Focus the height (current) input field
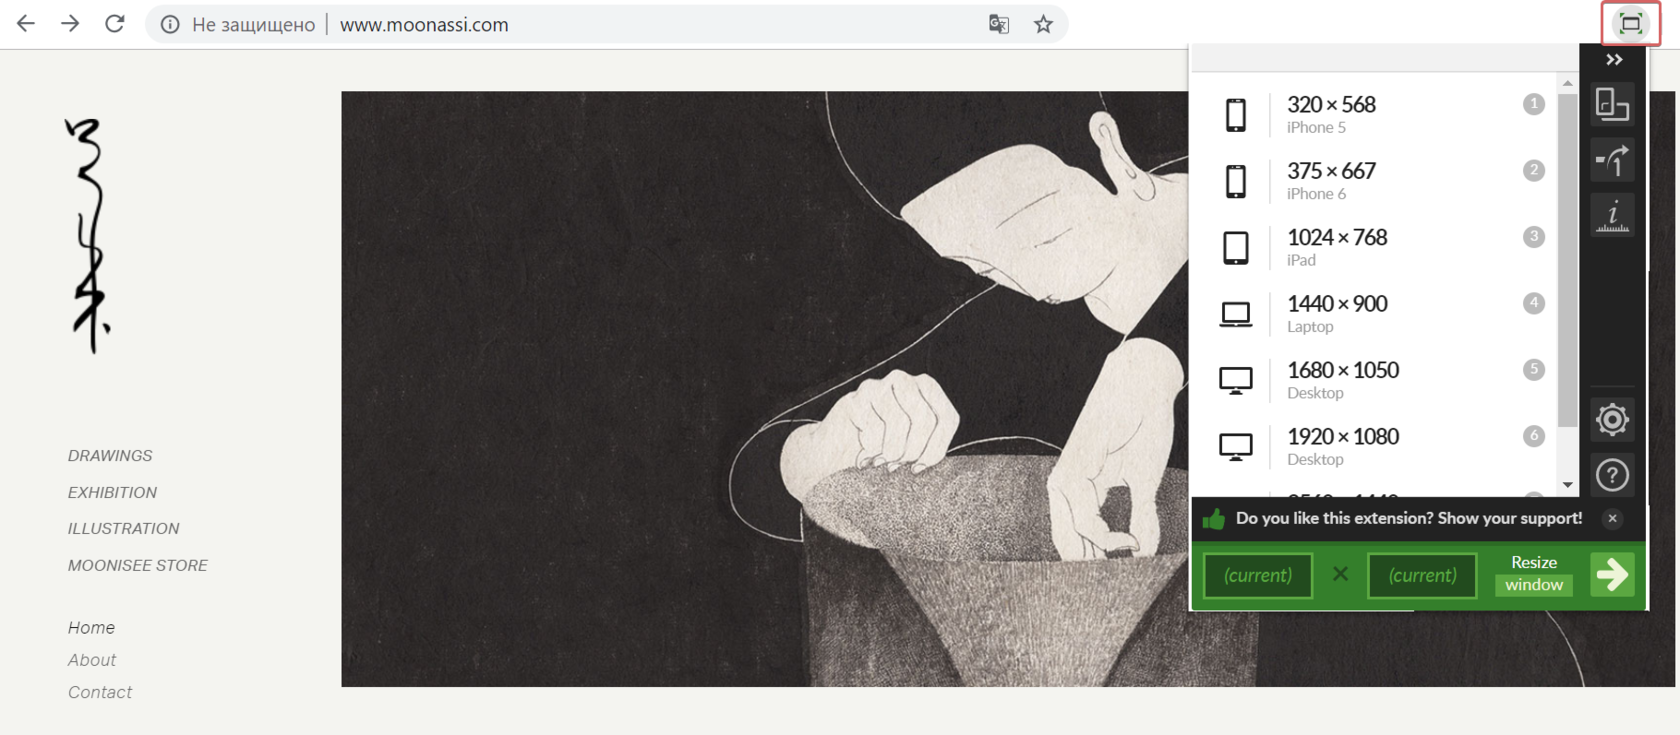 click(x=1422, y=576)
